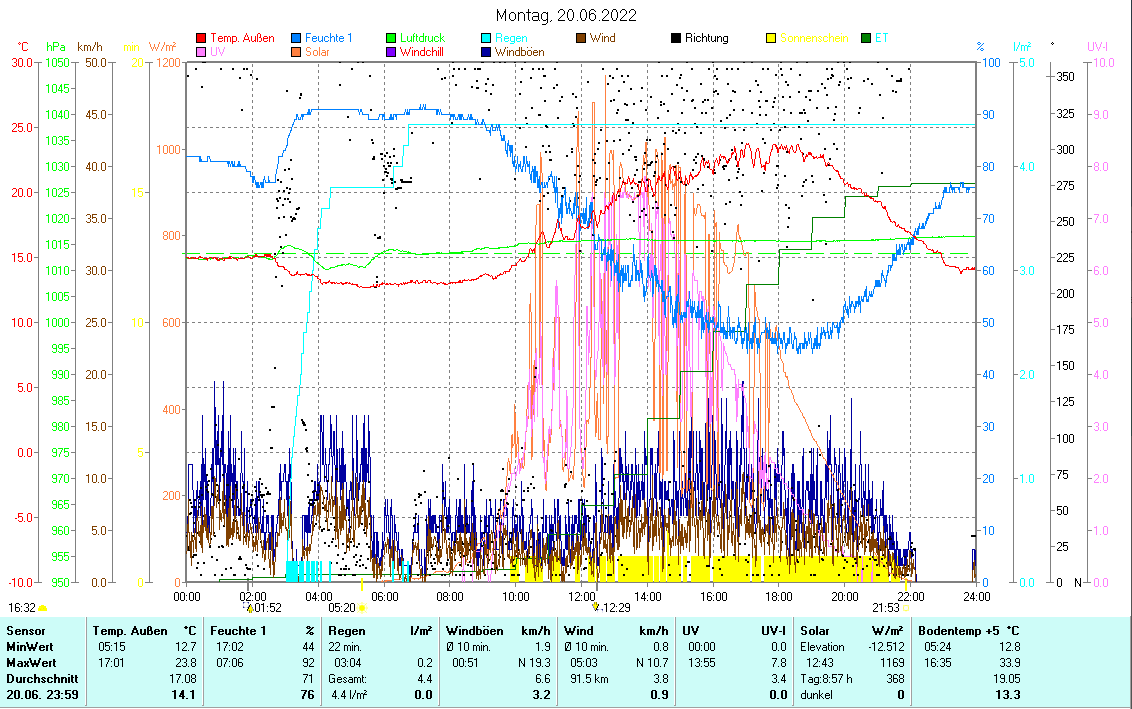Click the MaxWert row label

32,663
